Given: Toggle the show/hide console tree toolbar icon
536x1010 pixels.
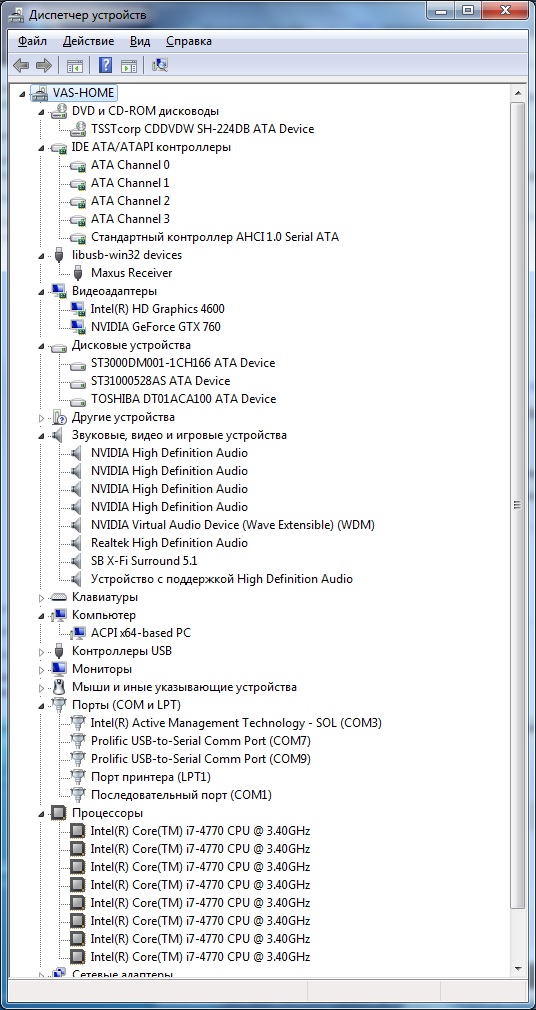Looking at the screenshot, I should point(75,65).
